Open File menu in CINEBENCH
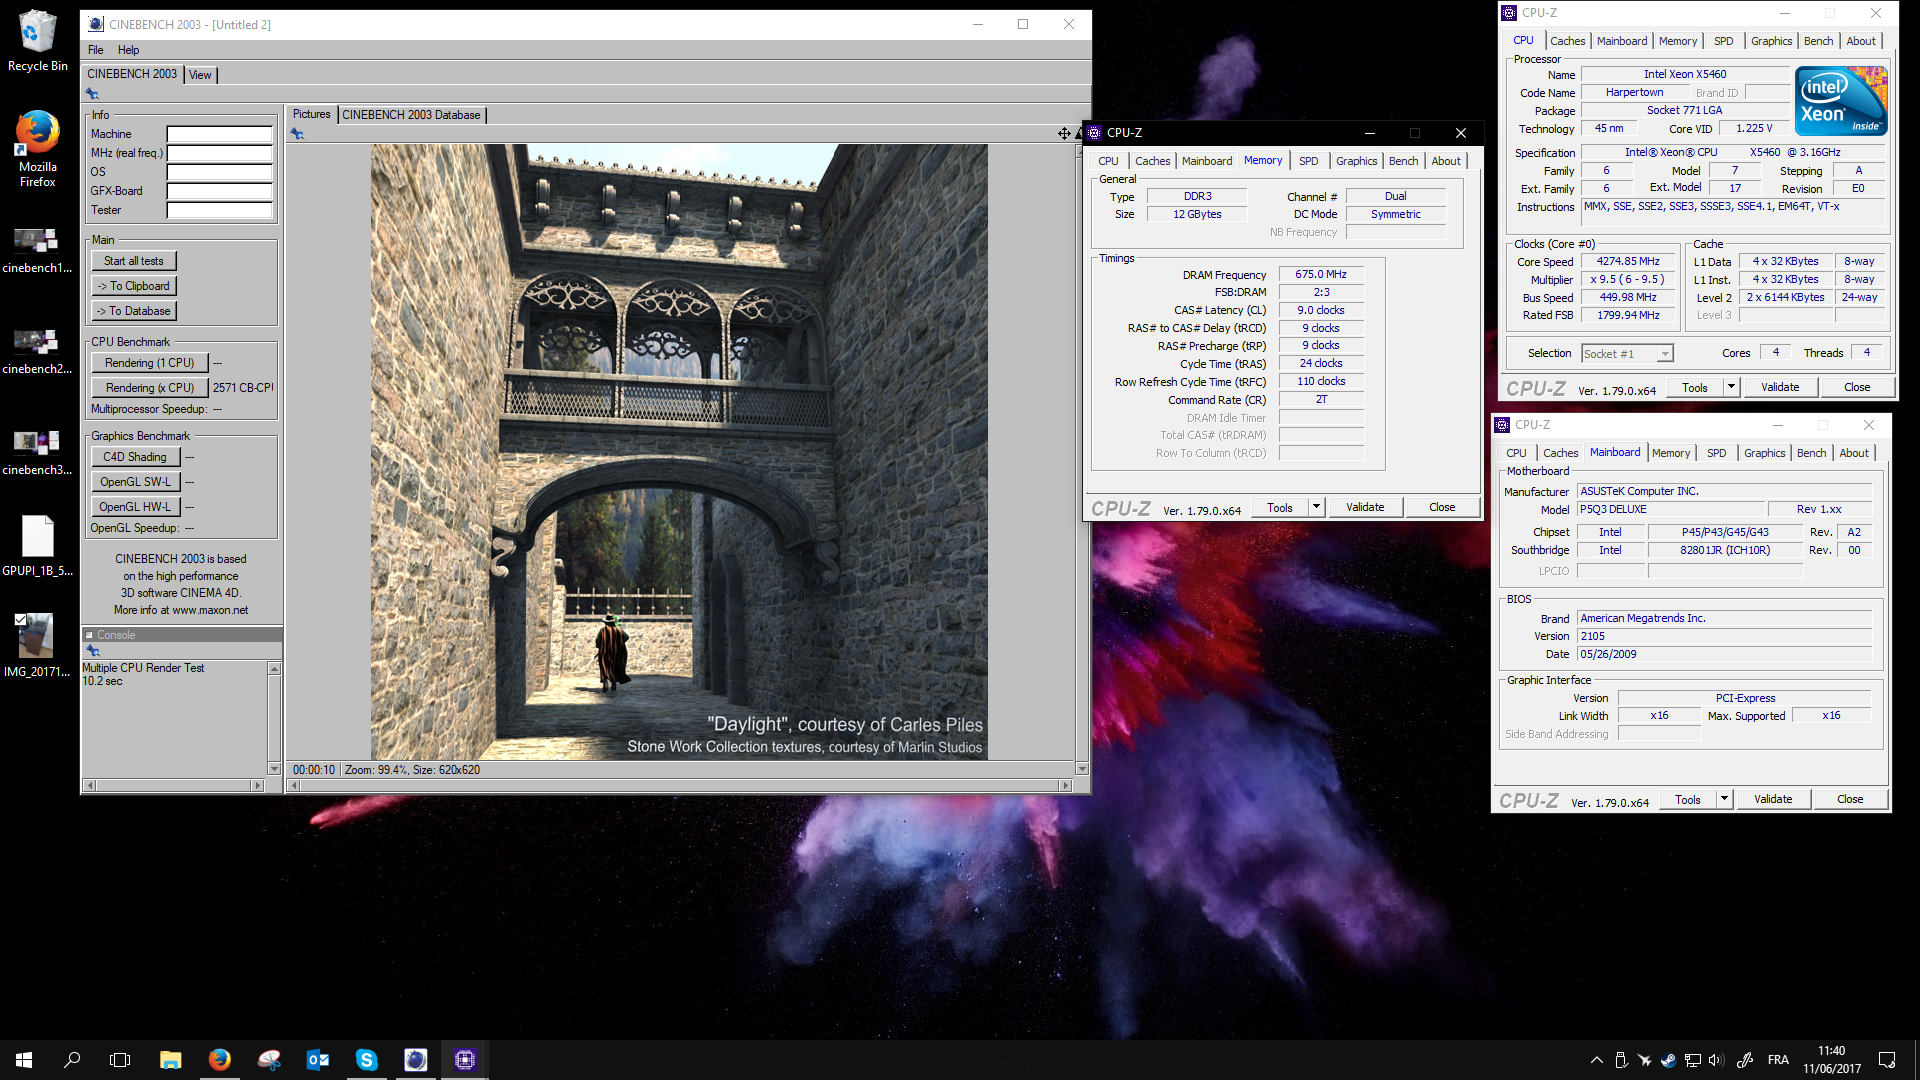 point(95,50)
